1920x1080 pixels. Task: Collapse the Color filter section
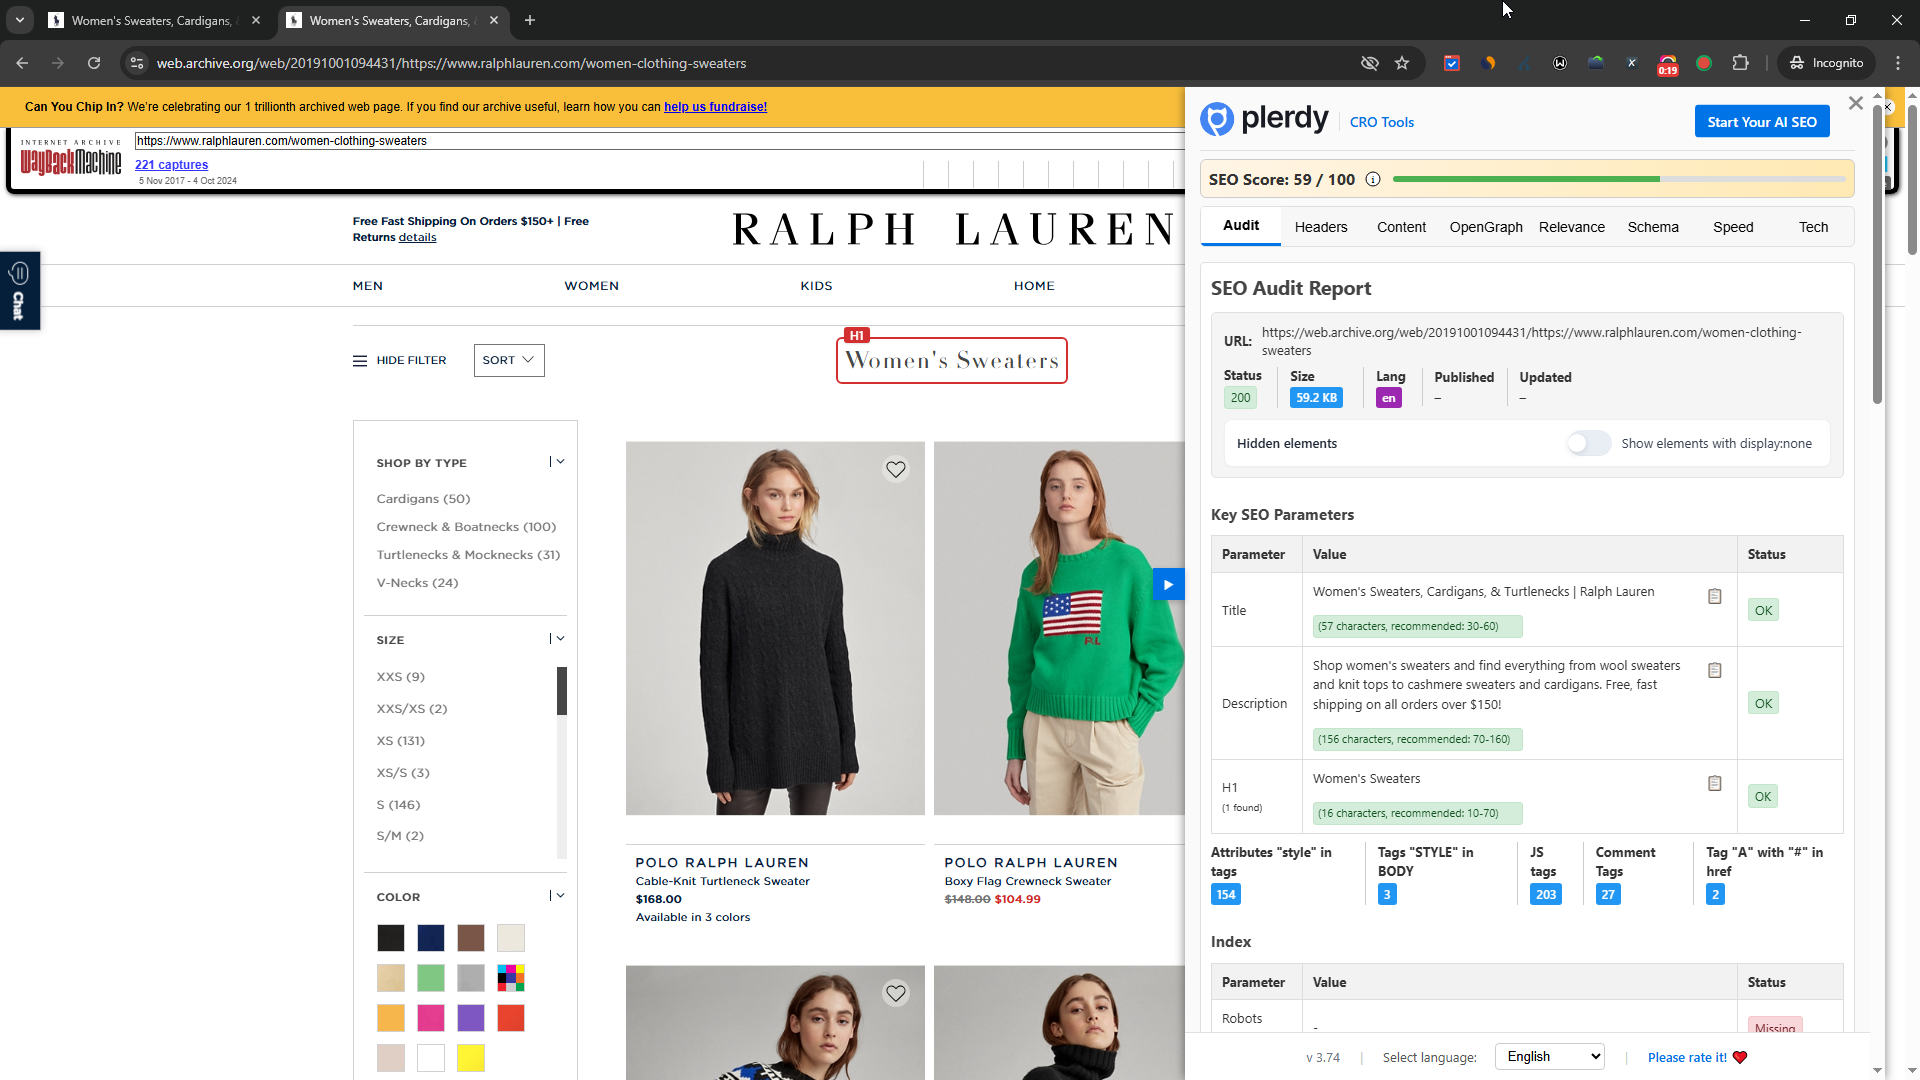point(558,896)
